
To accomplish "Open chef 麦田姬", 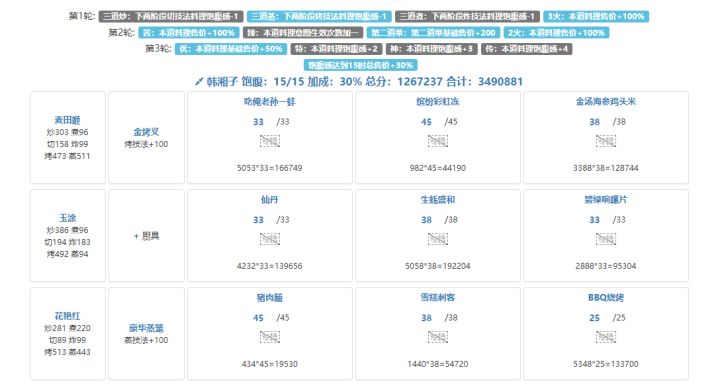I will (x=68, y=120).
